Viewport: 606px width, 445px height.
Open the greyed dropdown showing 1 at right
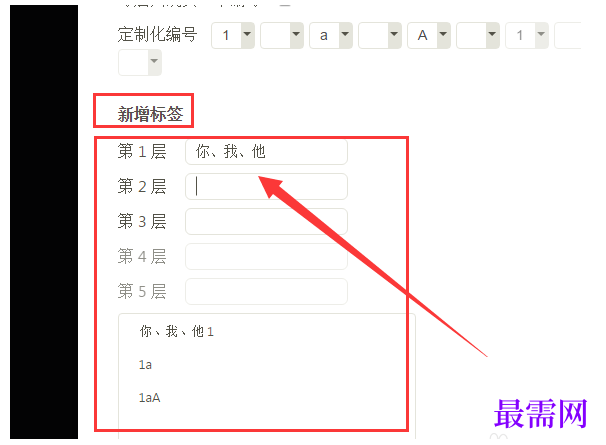pyautogui.click(x=527, y=35)
